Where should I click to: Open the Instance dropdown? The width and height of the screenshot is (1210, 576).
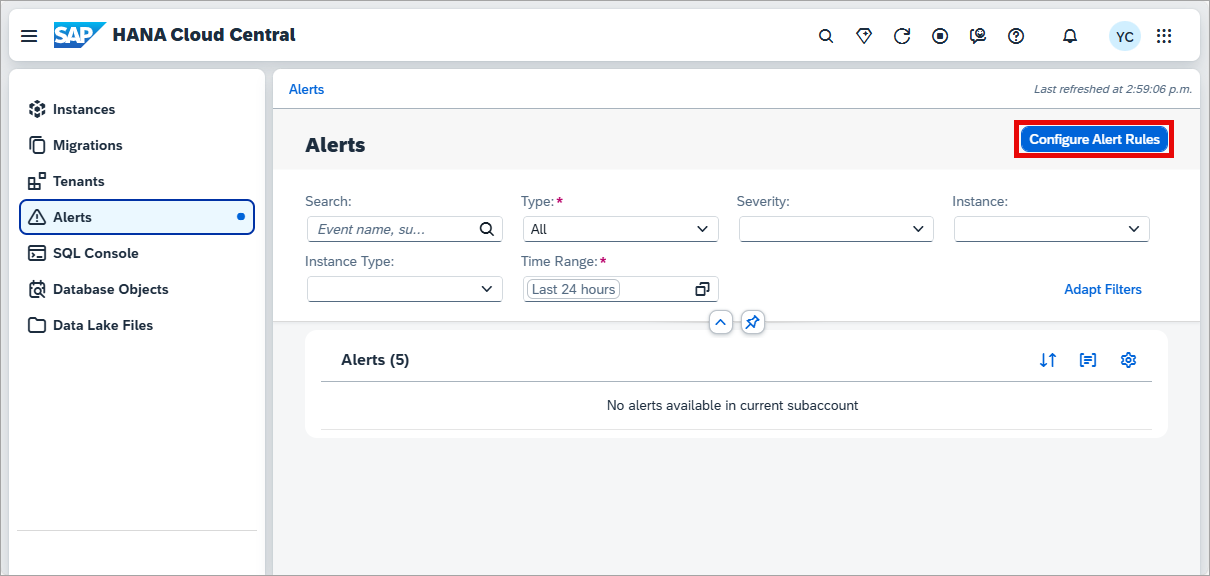tap(1052, 229)
